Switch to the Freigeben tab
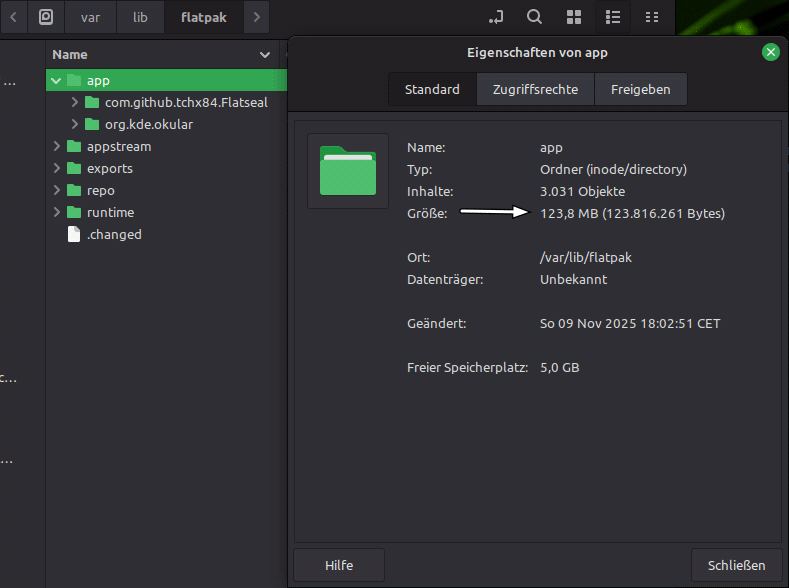 [641, 90]
